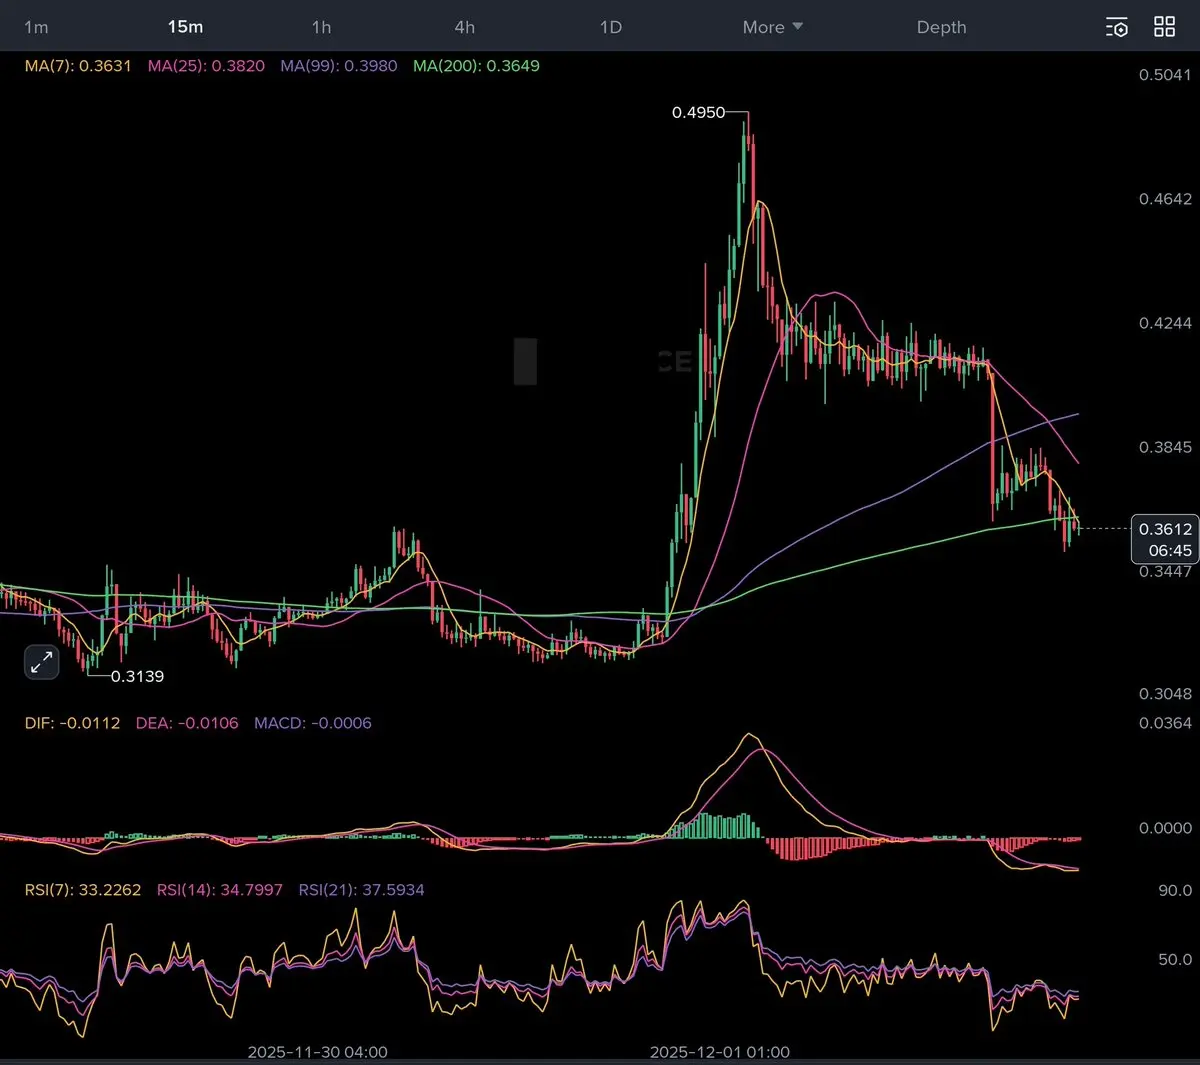Click the 0.3845 price axis value
This screenshot has height=1065, width=1200.
click(1165, 447)
